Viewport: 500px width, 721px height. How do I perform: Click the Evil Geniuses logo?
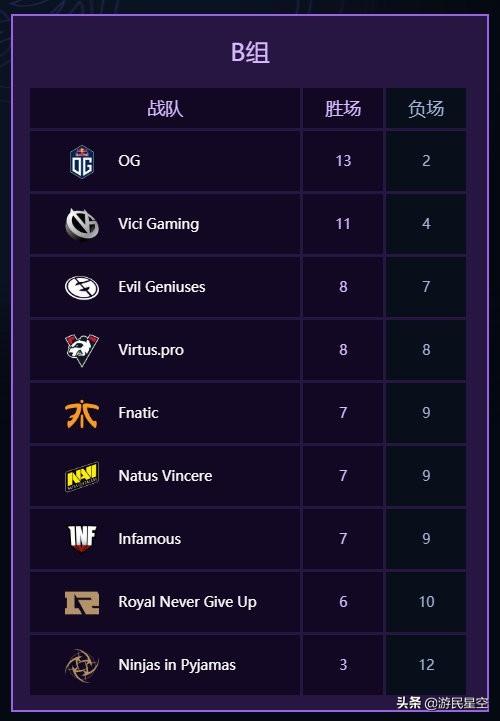pos(82,287)
